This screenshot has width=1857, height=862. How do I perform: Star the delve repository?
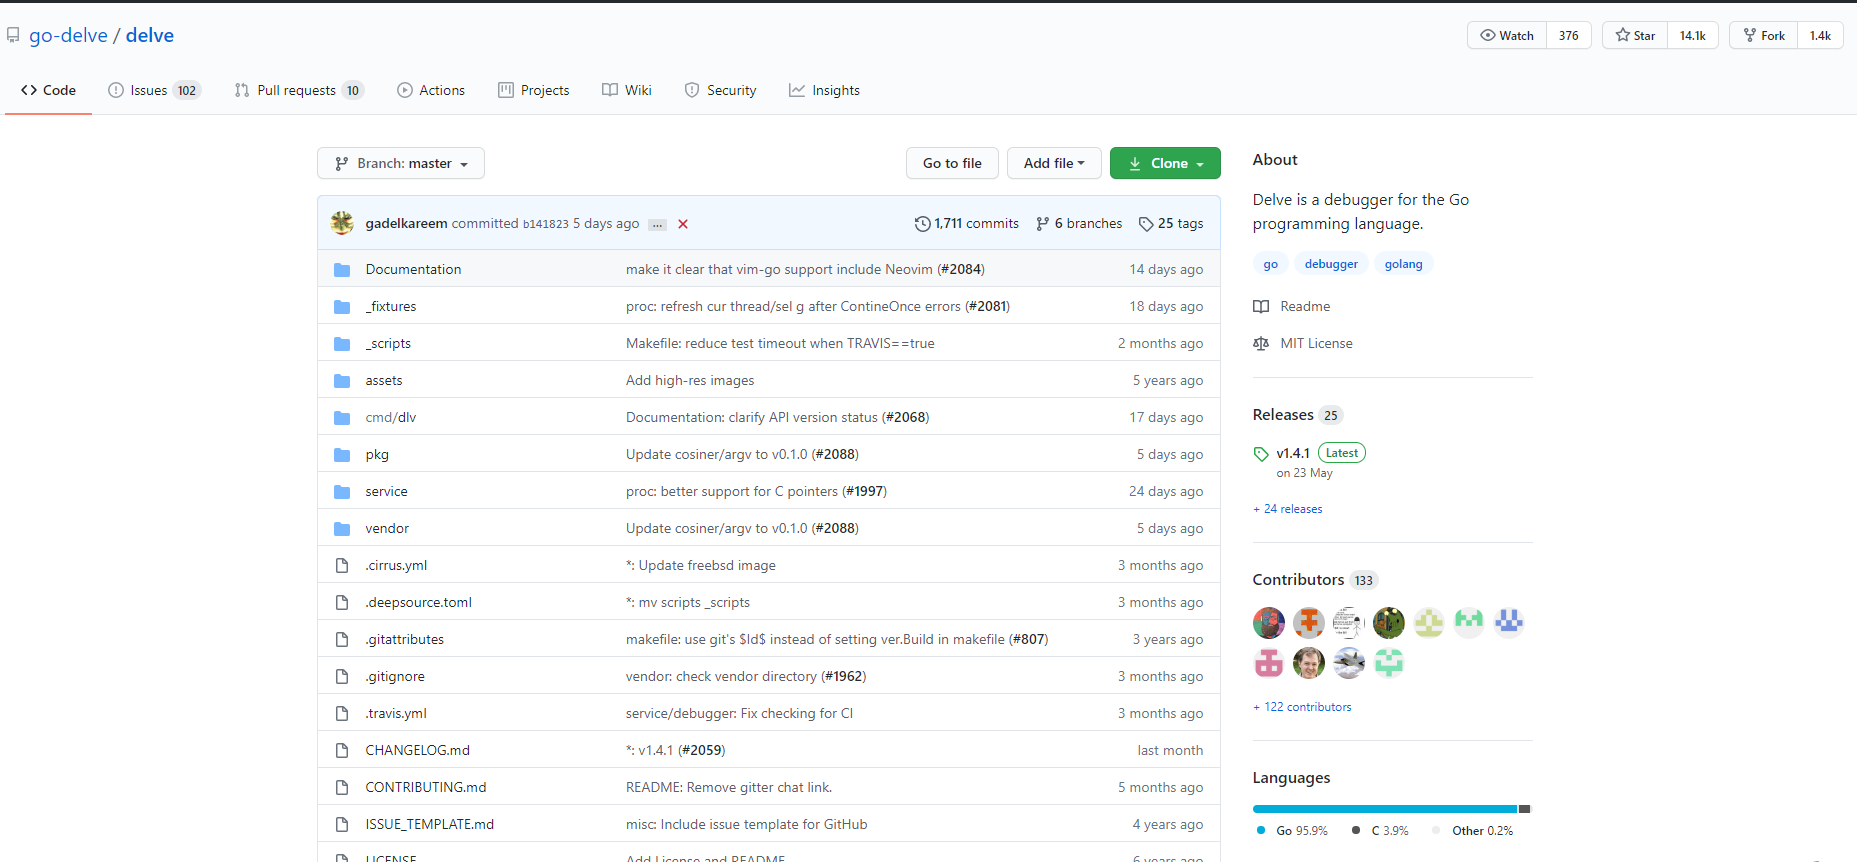click(1635, 35)
